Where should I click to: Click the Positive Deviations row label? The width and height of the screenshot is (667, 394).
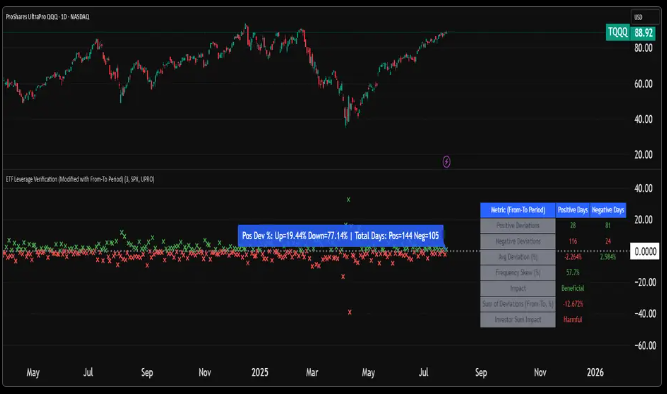click(x=518, y=226)
